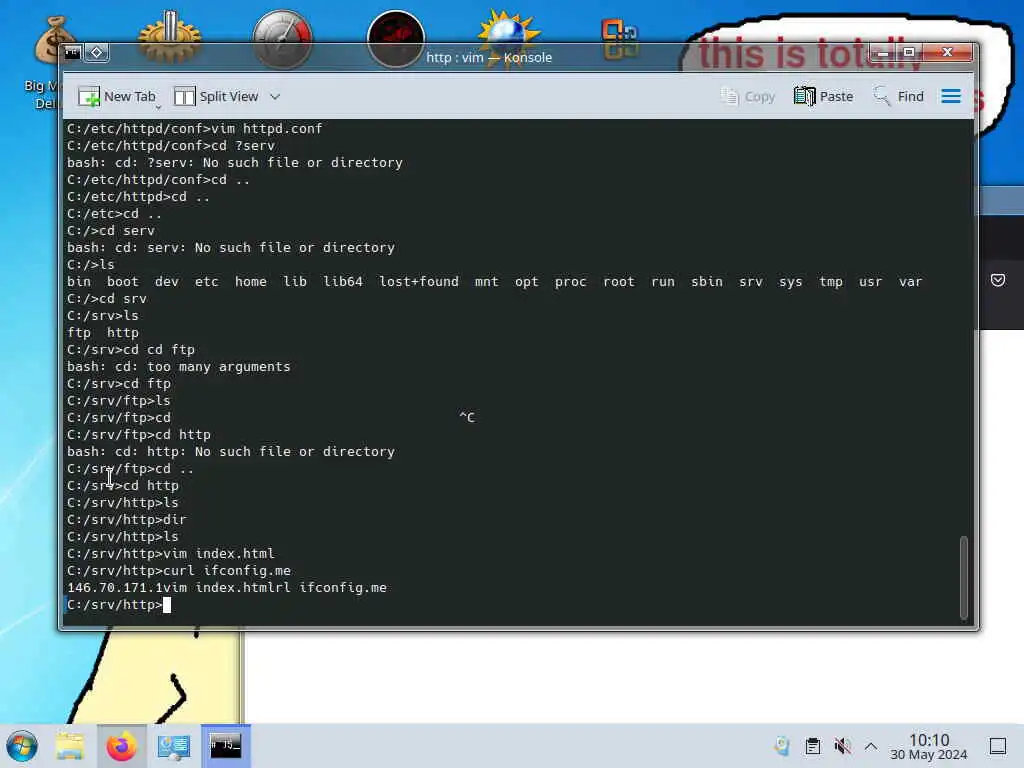The width and height of the screenshot is (1024, 768).
Task: Click the show desktop button
Action: pos(997,746)
